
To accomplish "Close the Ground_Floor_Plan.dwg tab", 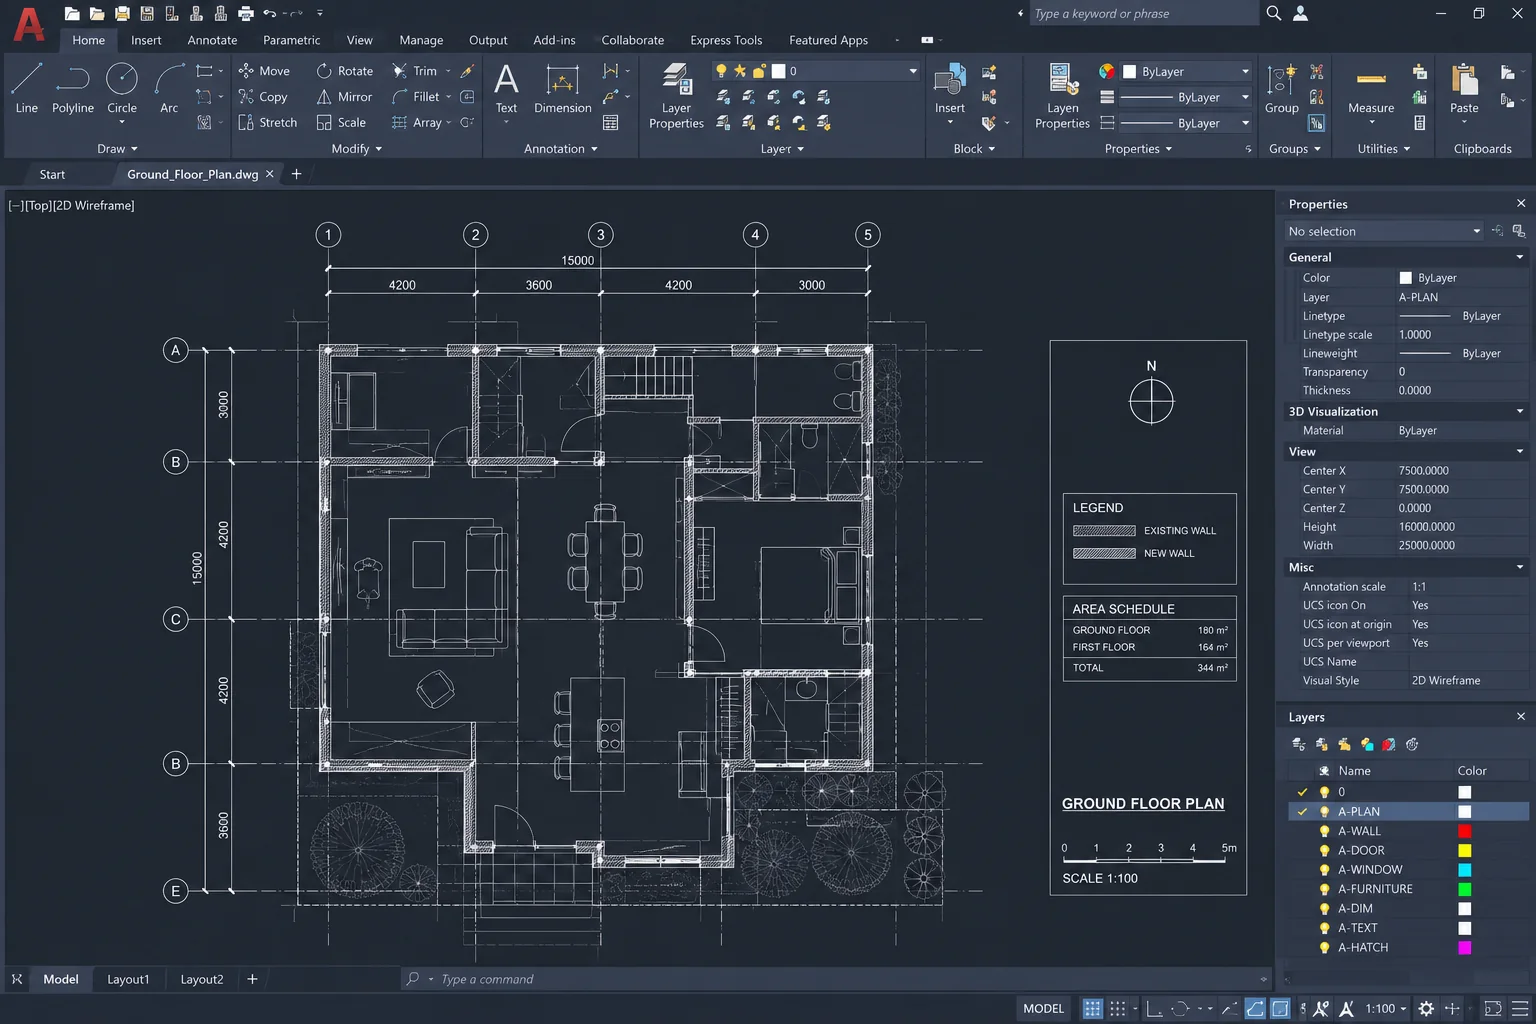I will point(270,174).
